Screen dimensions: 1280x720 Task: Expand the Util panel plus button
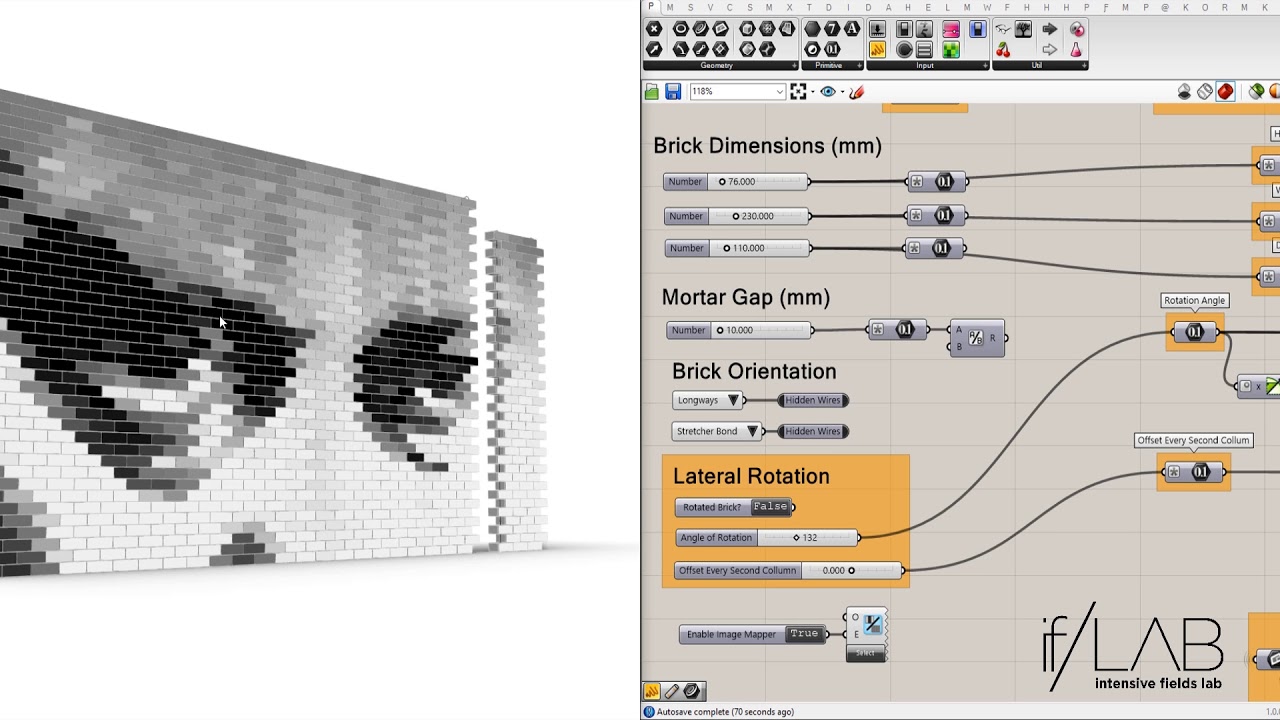[x=1084, y=65]
